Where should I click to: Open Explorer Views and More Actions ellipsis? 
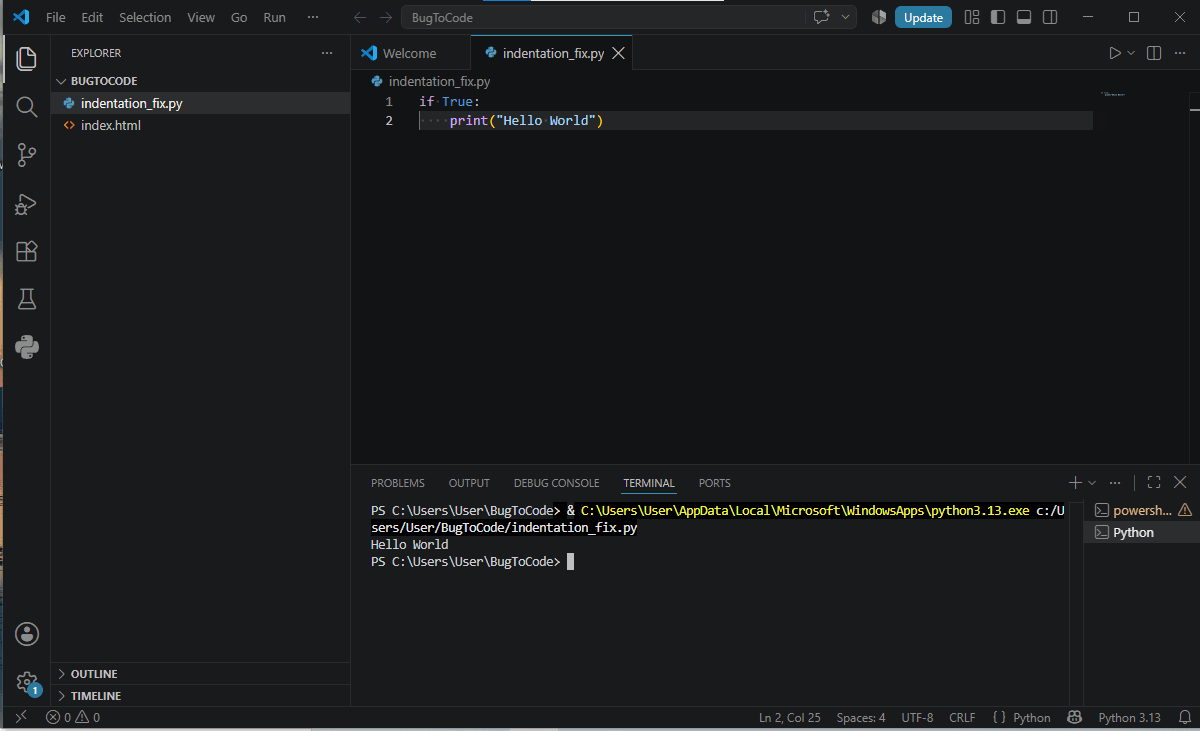[327, 53]
